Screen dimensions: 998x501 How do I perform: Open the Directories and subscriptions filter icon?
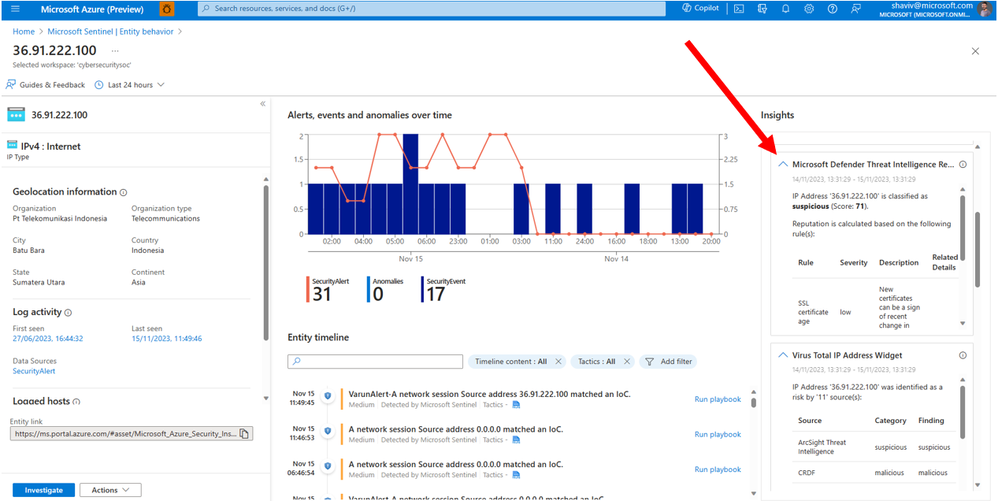click(x=762, y=9)
